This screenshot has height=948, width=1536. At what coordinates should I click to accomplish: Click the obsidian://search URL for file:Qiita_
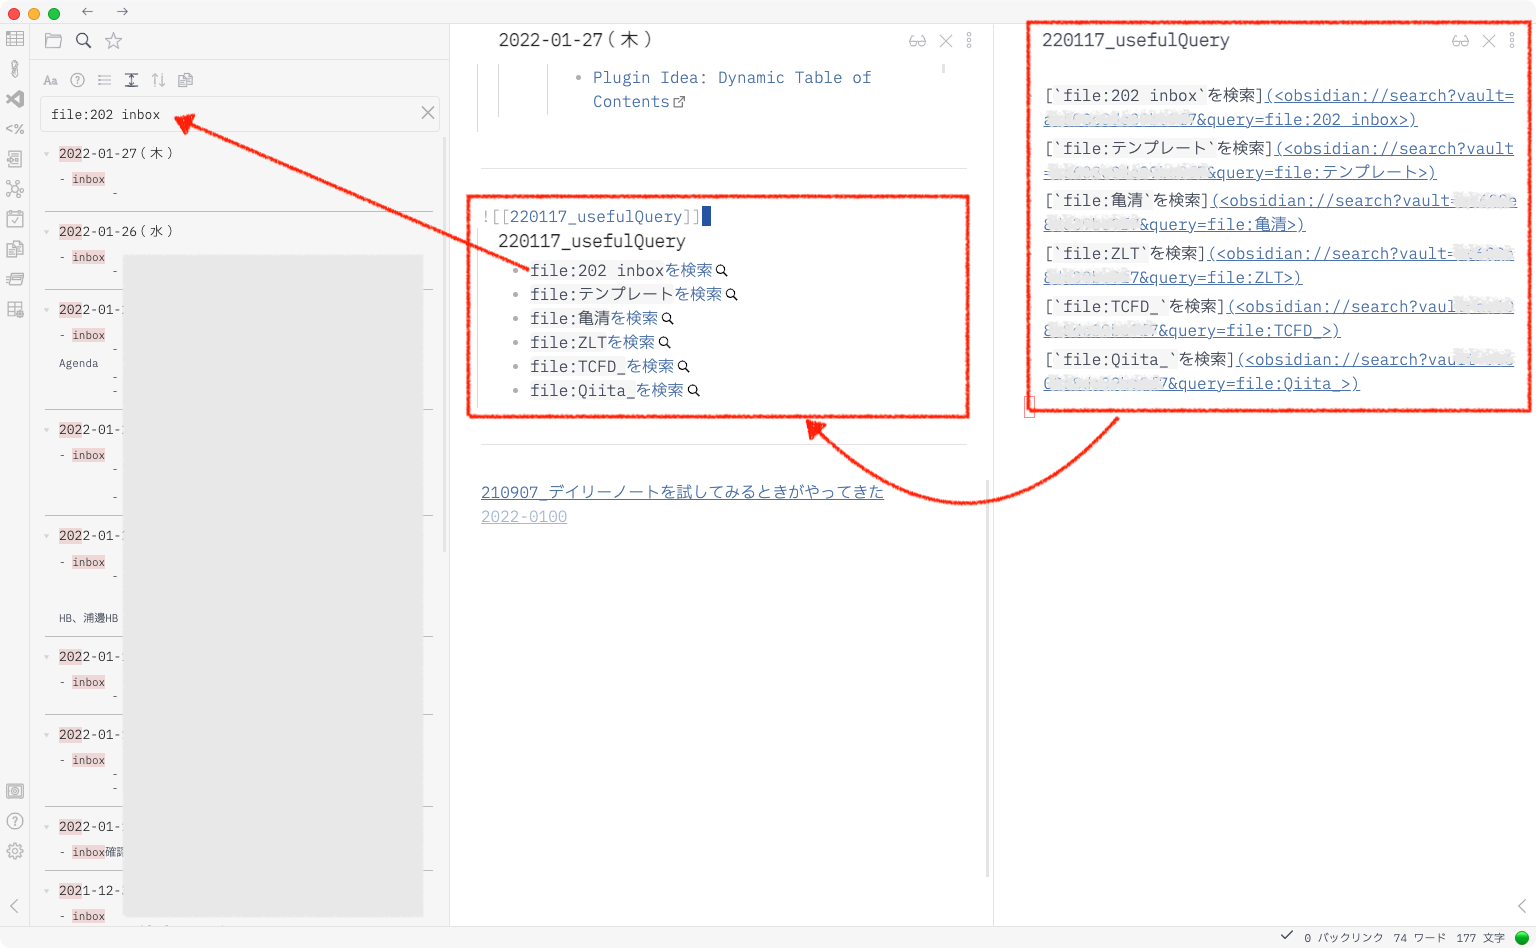click(1279, 372)
